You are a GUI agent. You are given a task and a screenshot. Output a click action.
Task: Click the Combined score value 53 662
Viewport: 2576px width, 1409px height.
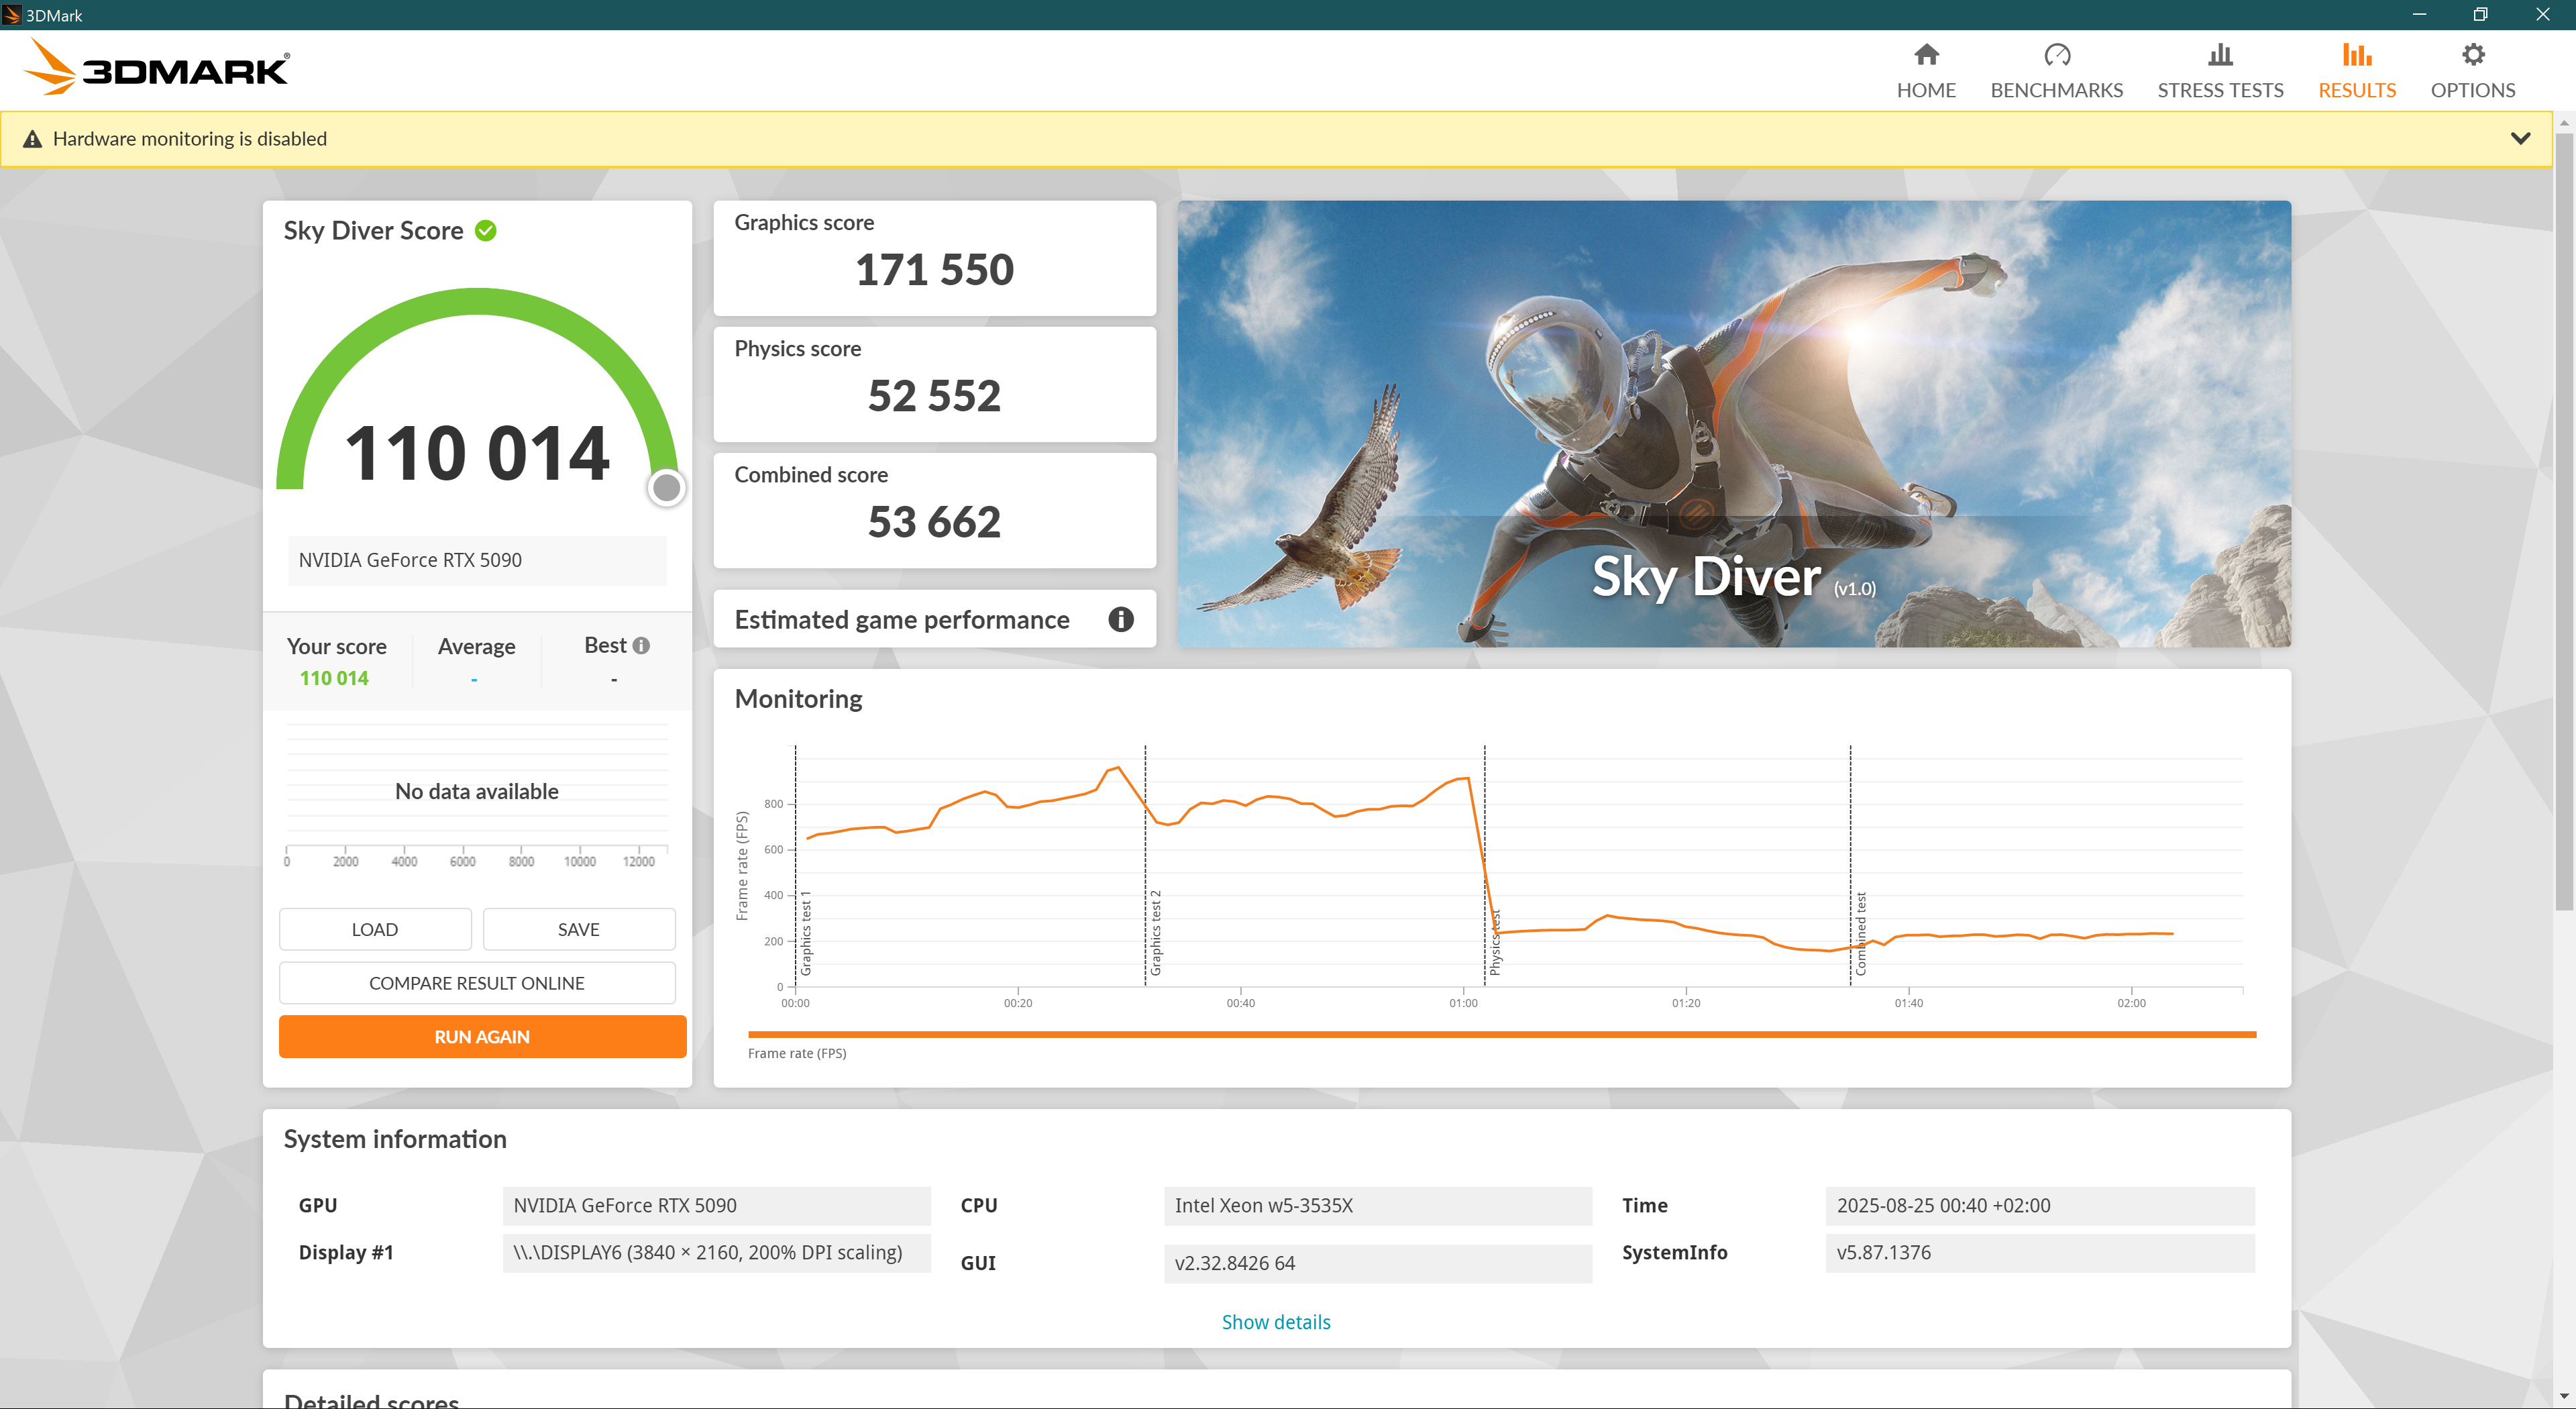tap(934, 522)
